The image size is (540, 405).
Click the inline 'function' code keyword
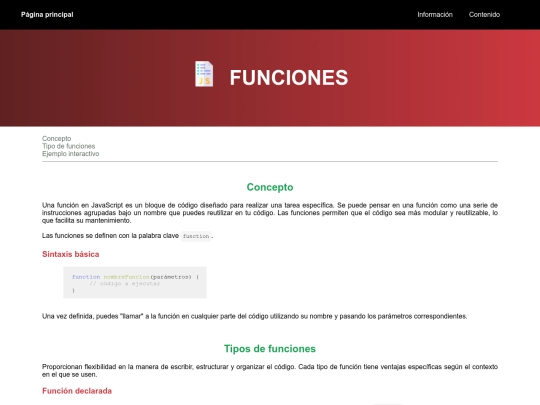[196, 236]
